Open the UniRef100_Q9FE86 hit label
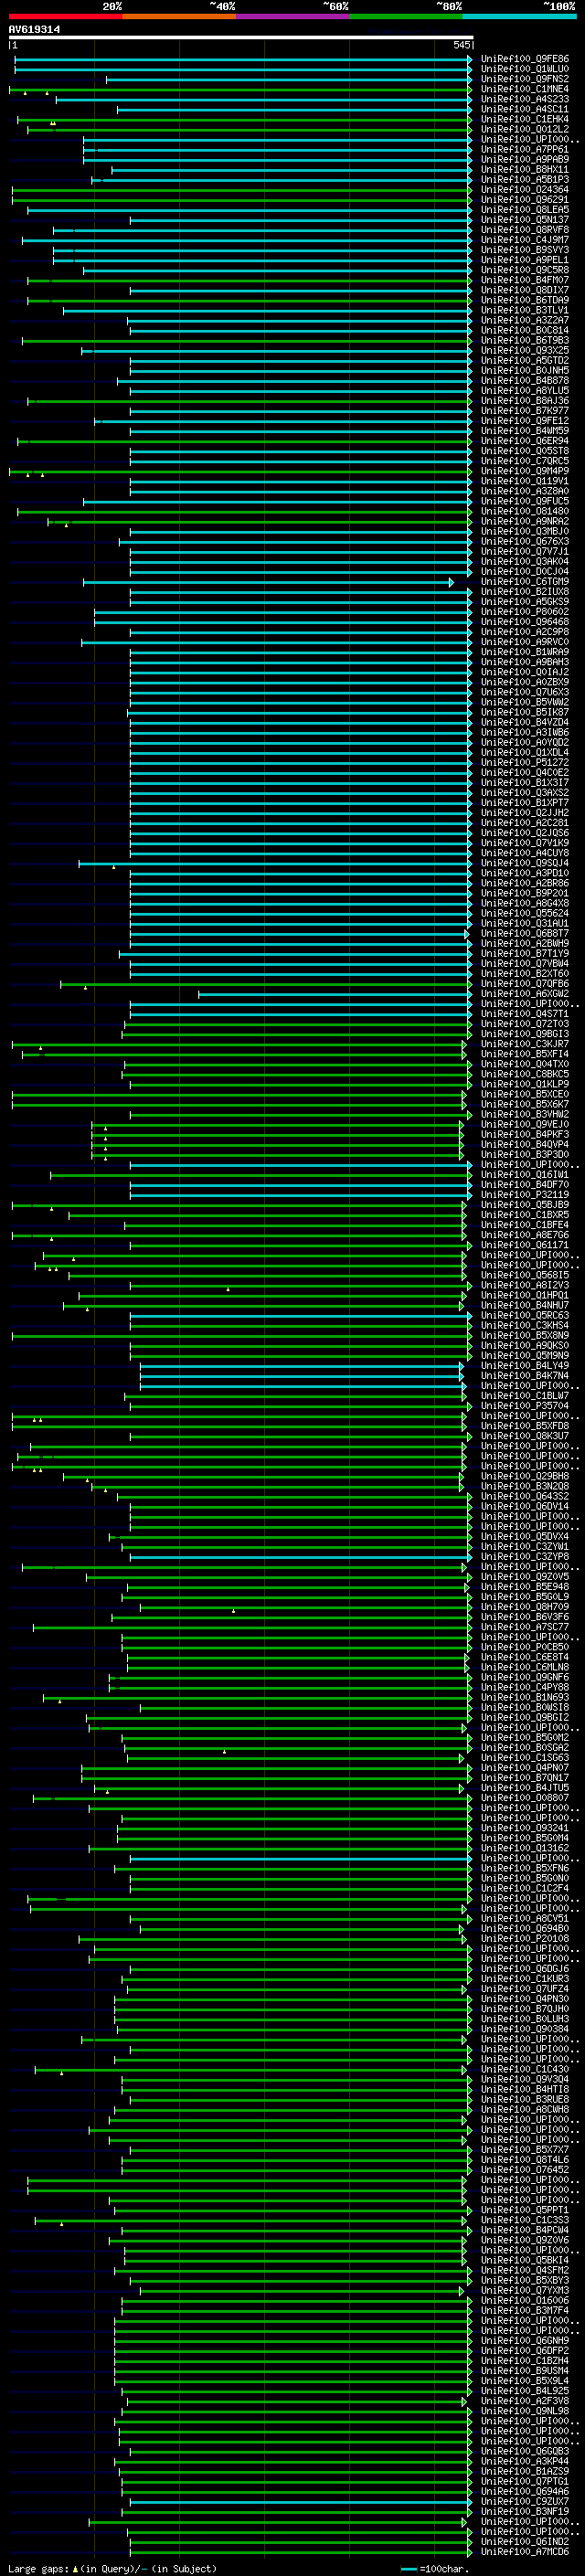This screenshot has width=585, height=2576. pos(524,59)
